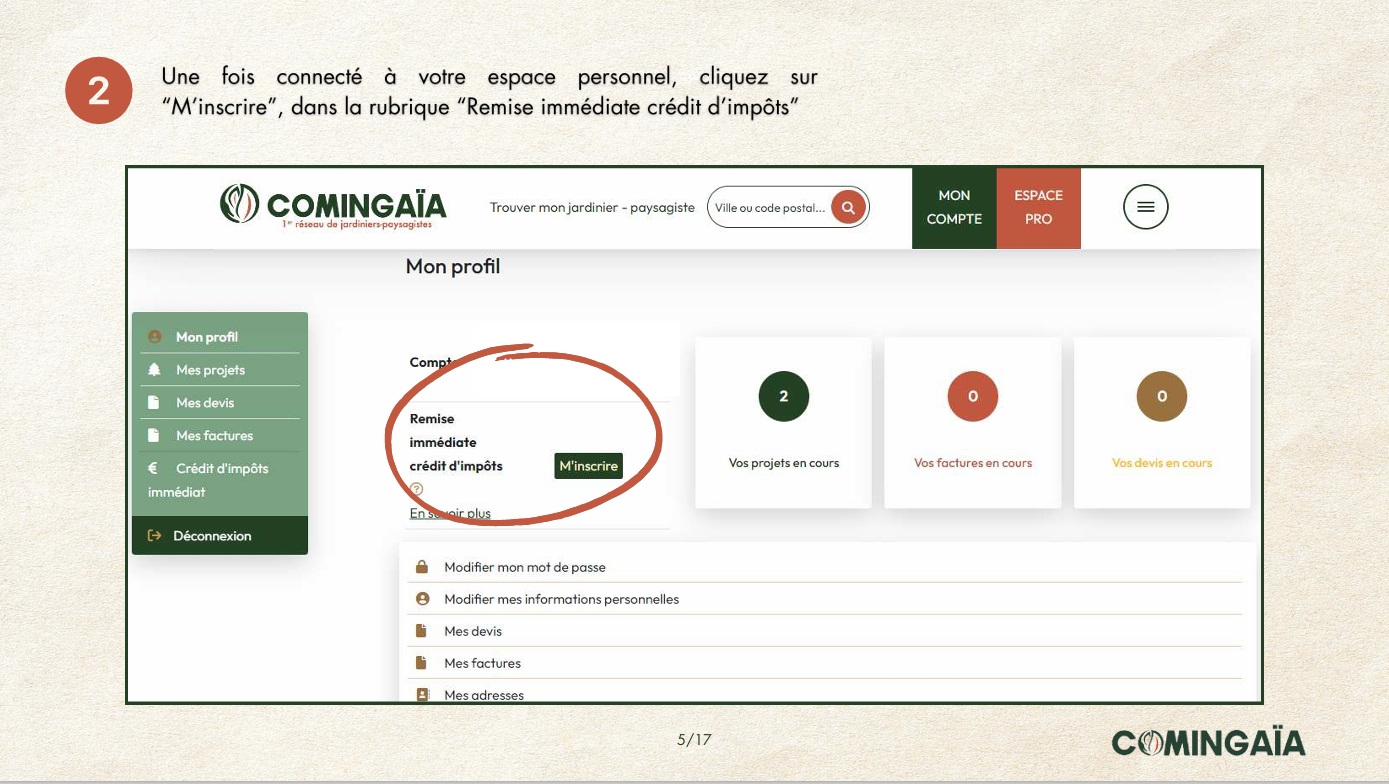1389x784 pixels.
Task: Click the file icon beside list Mes devis
Action: (422, 631)
